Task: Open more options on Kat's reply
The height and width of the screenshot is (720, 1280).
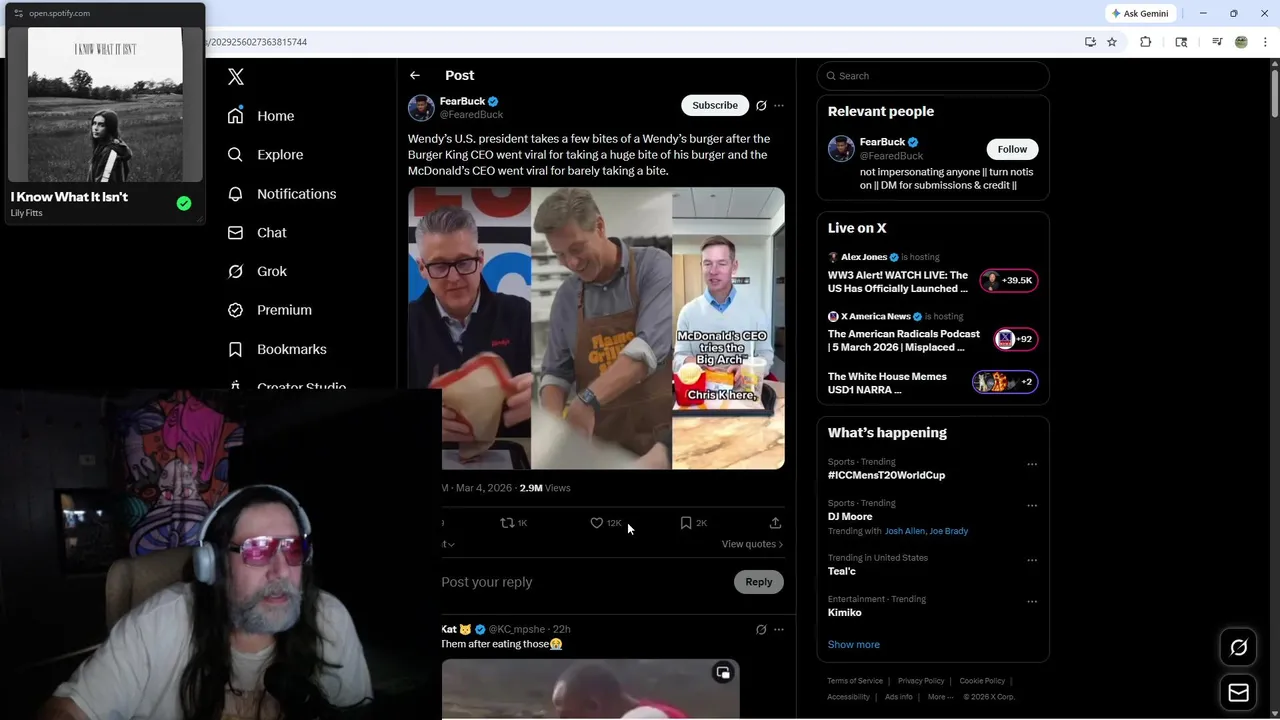Action: click(x=779, y=629)
